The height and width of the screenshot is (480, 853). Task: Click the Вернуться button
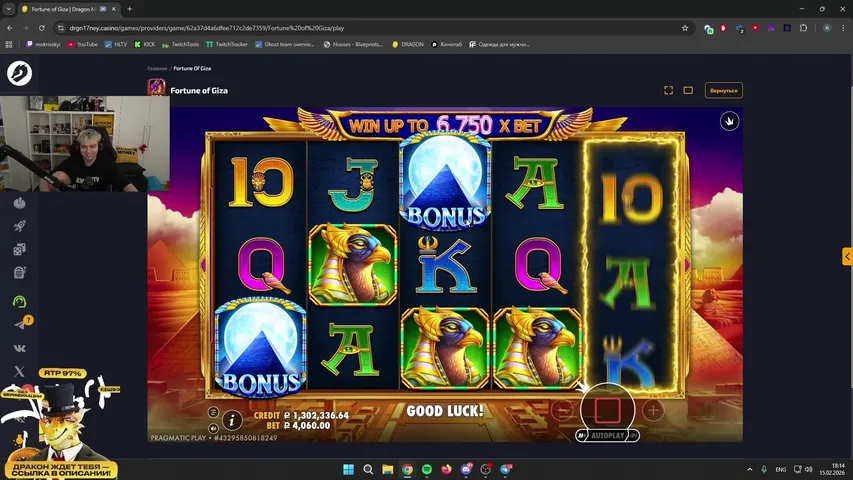click(x=723, y=90)
